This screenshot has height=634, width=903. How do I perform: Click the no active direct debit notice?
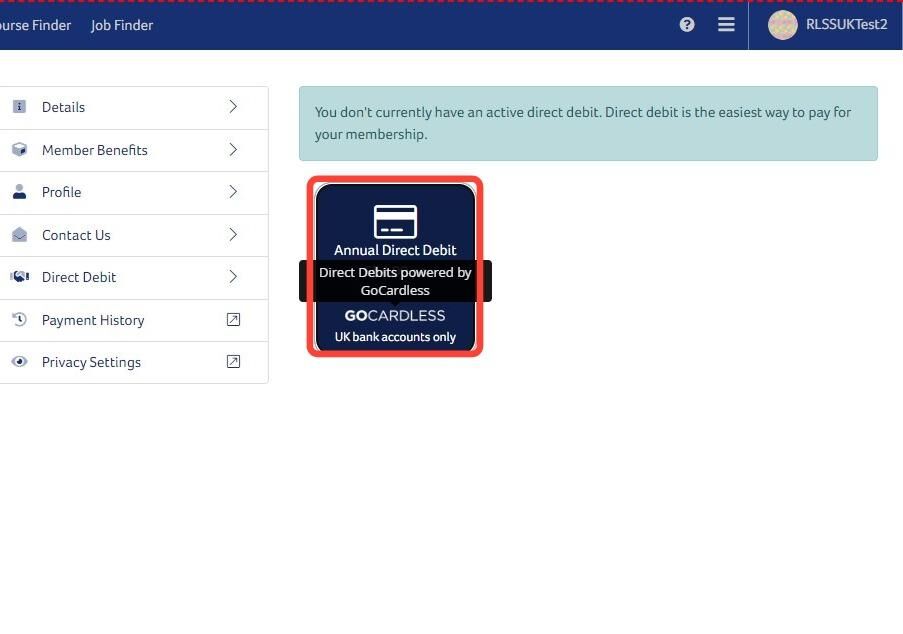[588, 123]
